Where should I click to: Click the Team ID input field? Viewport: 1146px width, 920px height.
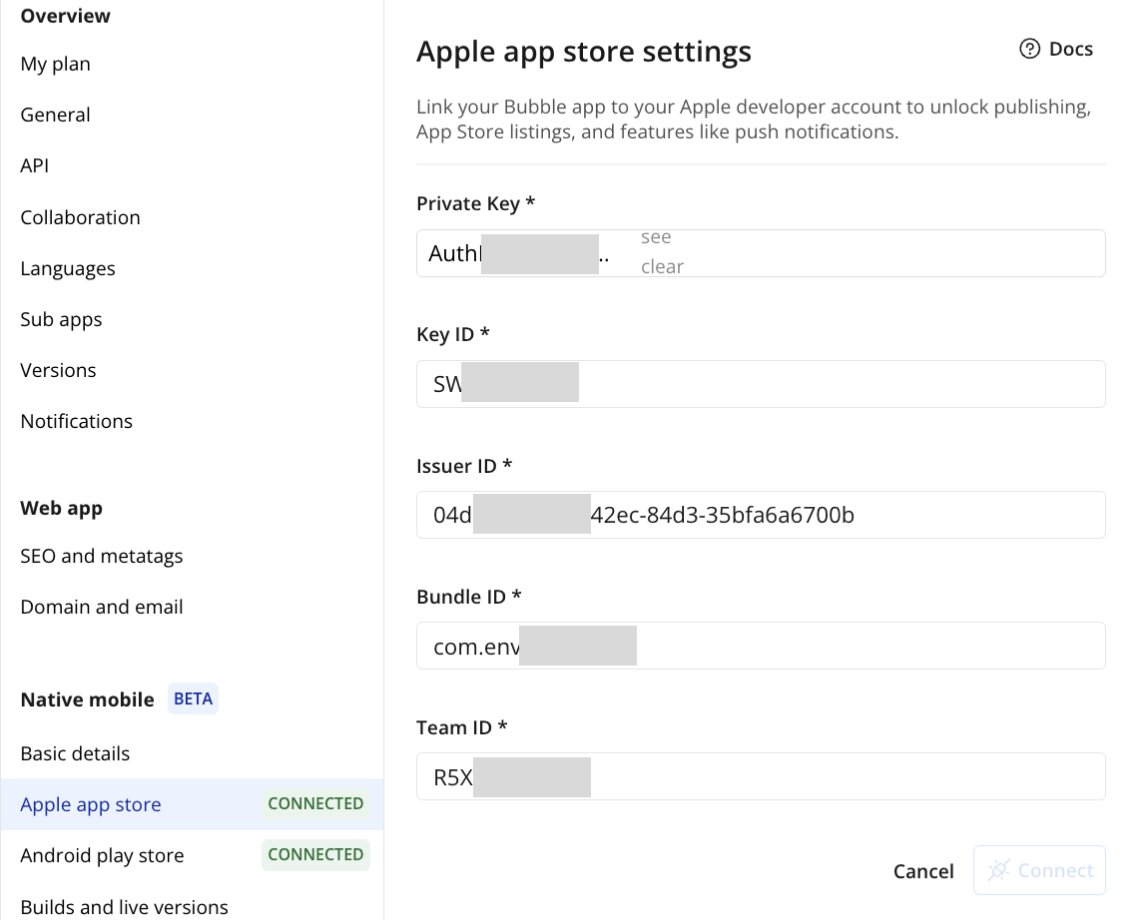pyautogui.click(x=761, y=777)
